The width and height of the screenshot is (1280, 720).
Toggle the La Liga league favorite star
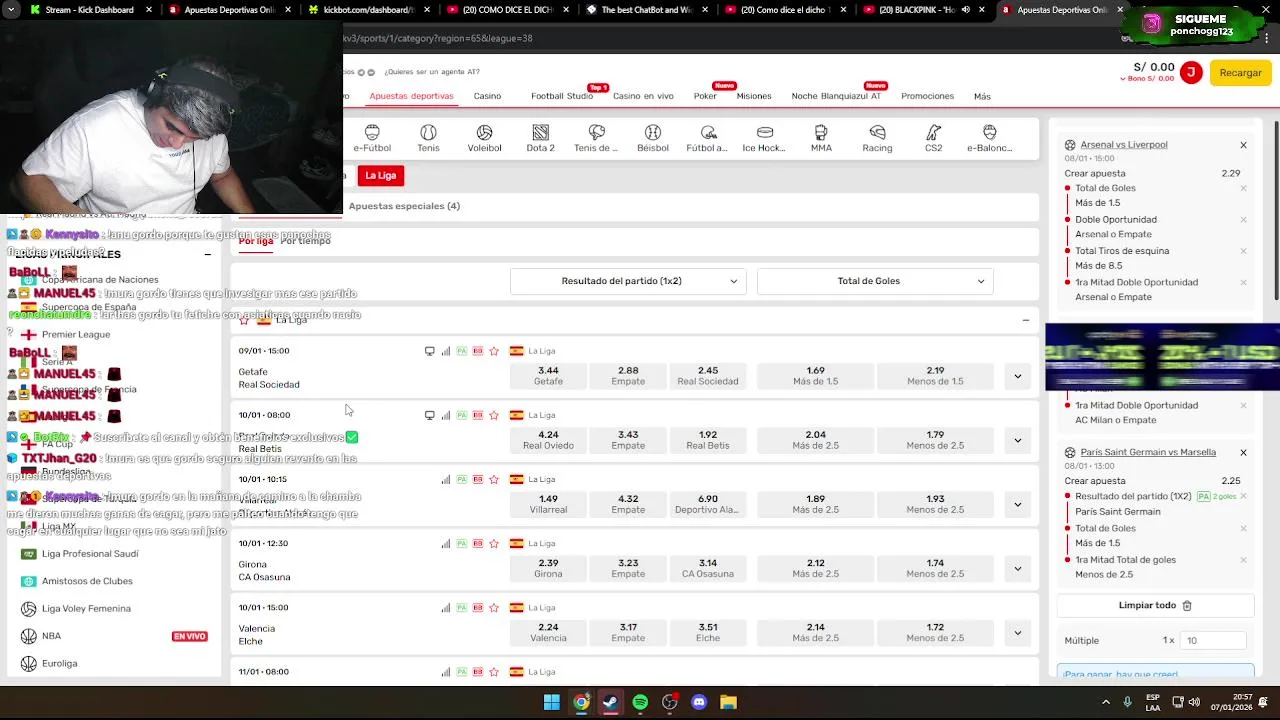click(244, 320)
